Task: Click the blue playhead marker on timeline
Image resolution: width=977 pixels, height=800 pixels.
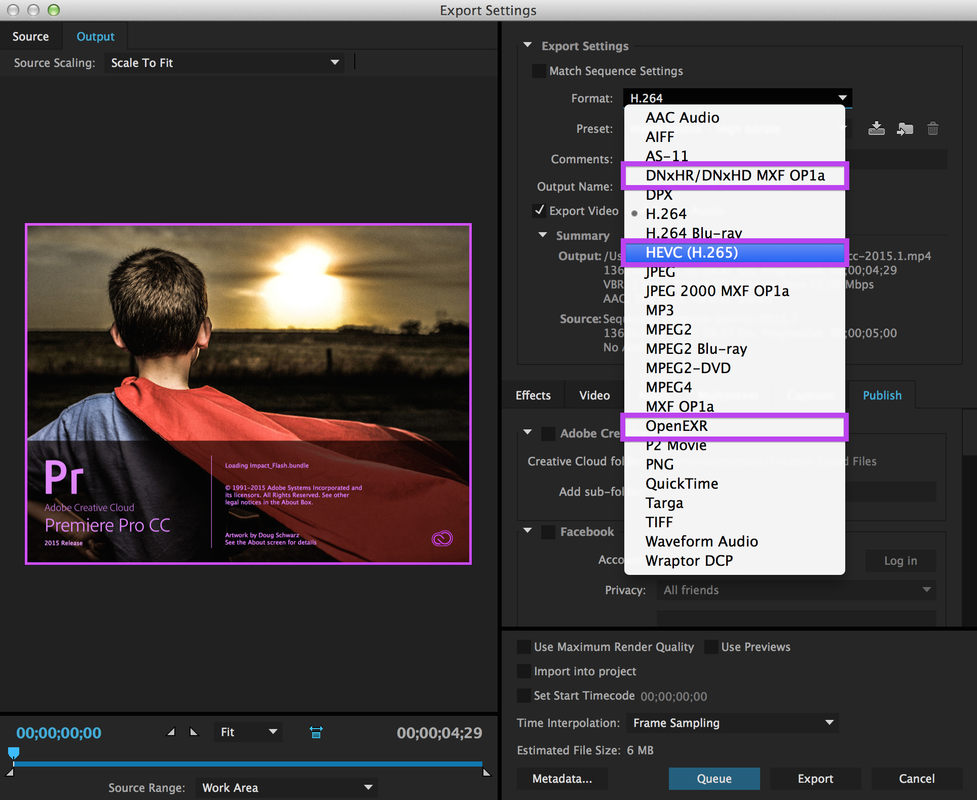Action: coord(14,753)
